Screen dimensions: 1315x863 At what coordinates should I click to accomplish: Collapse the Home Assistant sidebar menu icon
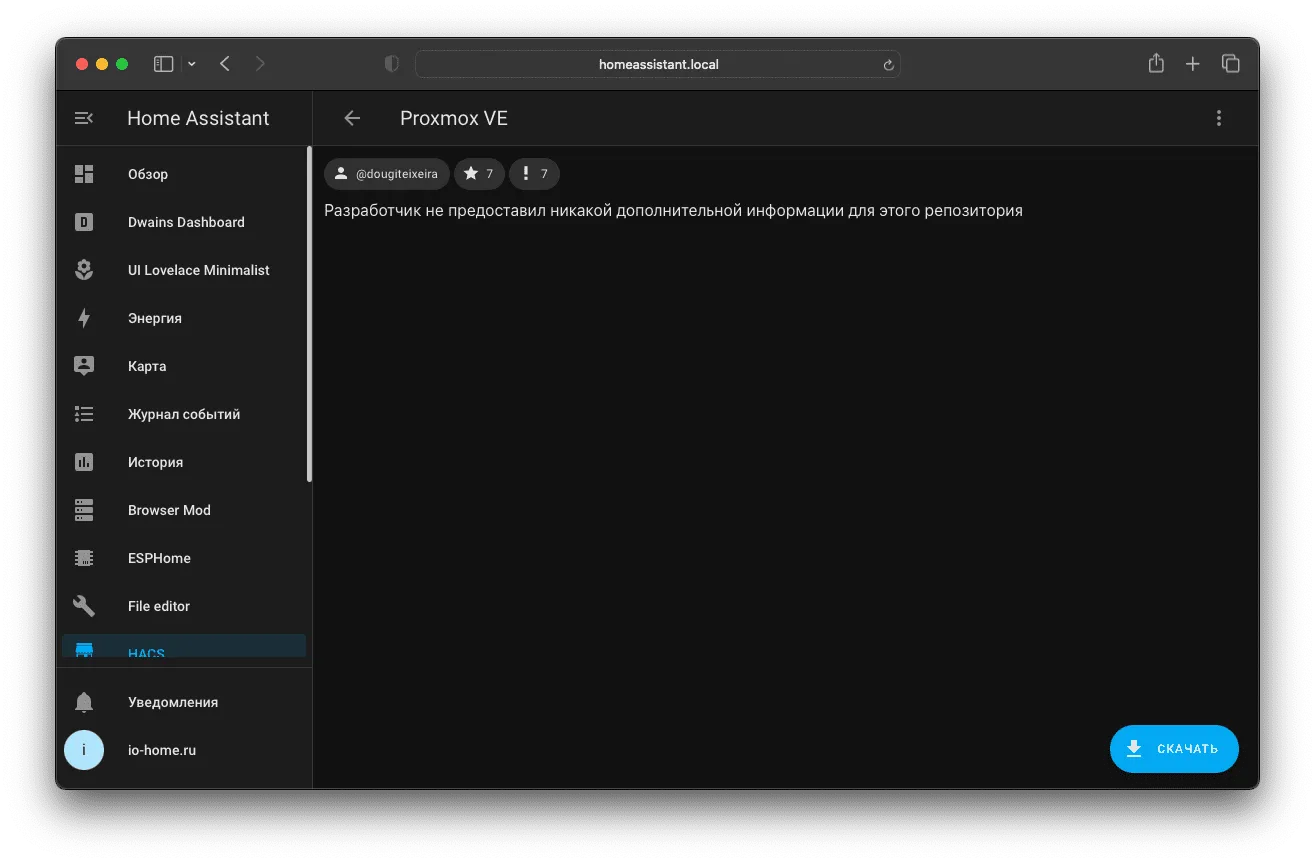(84, 118)
